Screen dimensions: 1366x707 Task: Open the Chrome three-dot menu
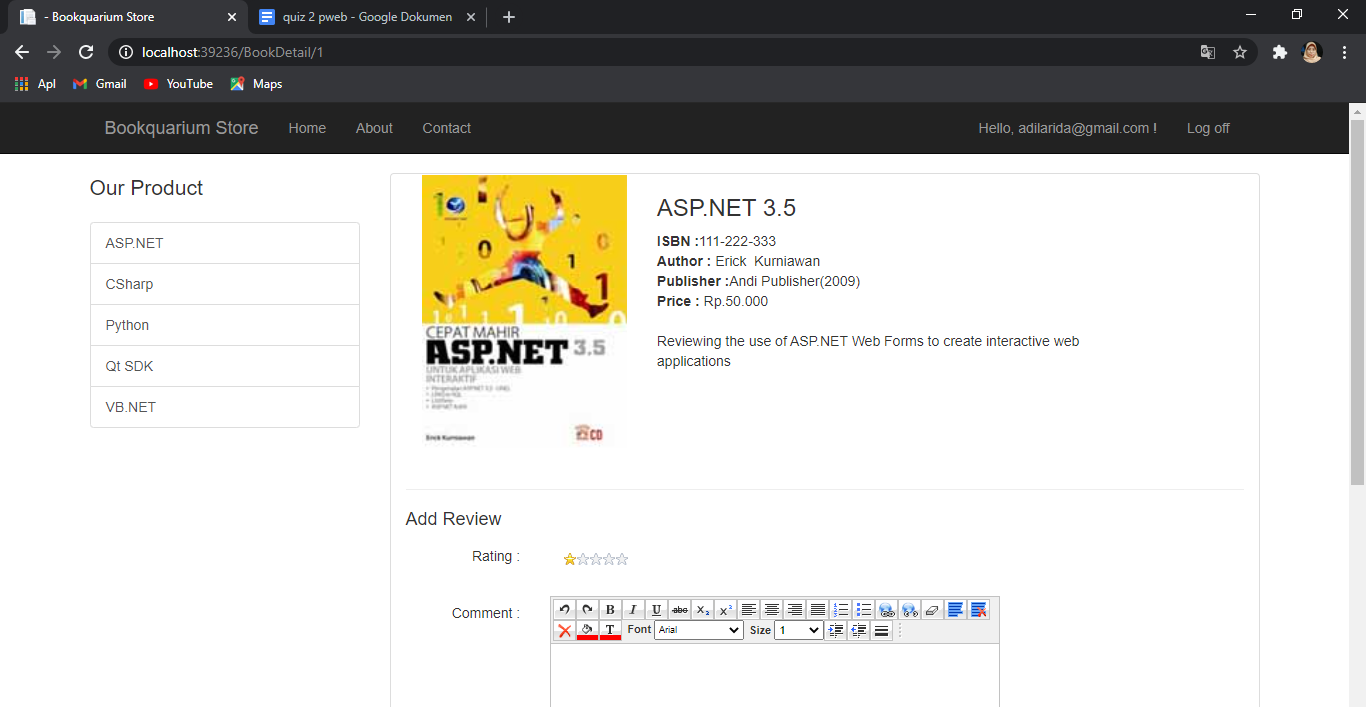(x=1345, y=52)
